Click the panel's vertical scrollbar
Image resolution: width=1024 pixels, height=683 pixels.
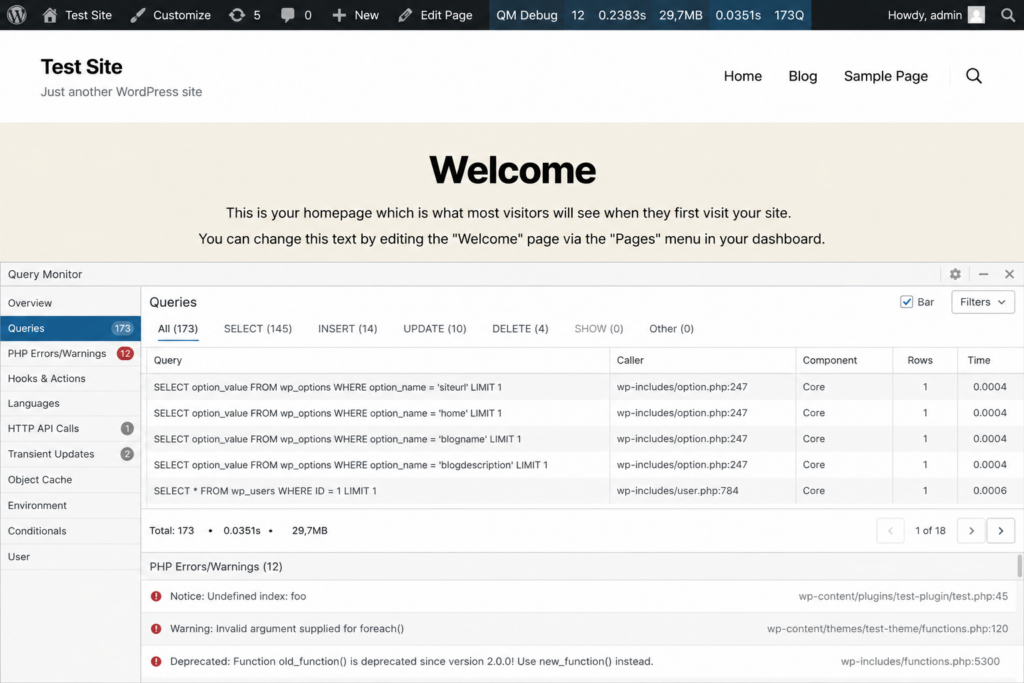pyautogui.click(x=1019, y=565)
